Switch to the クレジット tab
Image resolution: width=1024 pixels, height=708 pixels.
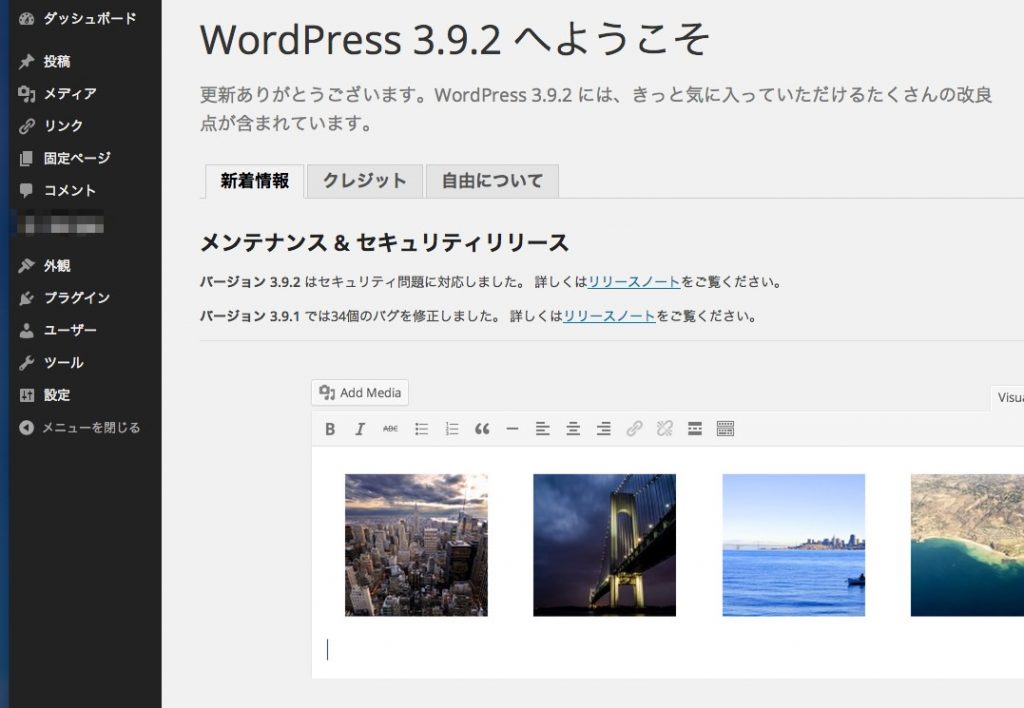tap(365, 181)
